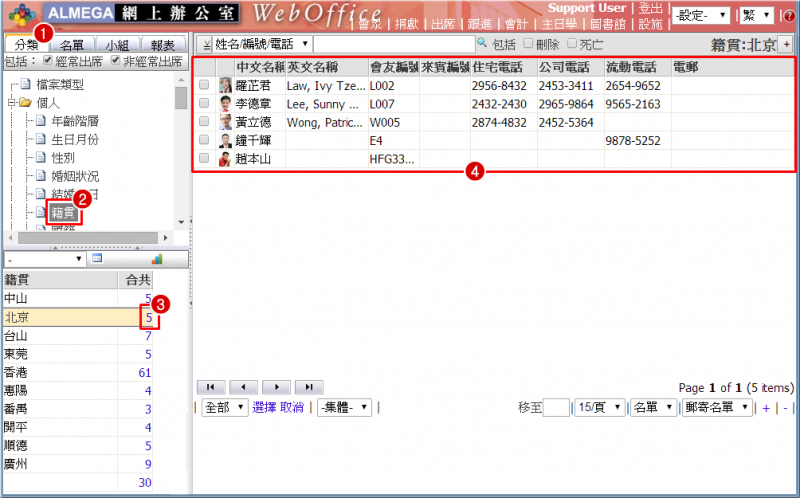Click the red help question mark icon
The height and width of the screenshot is (498, 800).
click(789, 16)
